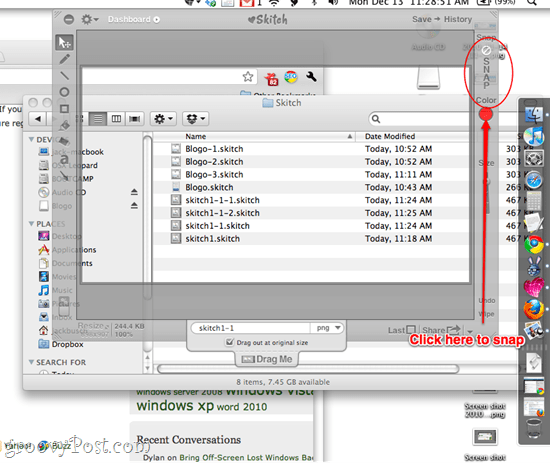Click the Finder back arrow button
Screen dimensions: 550x463
pos(38,119)
